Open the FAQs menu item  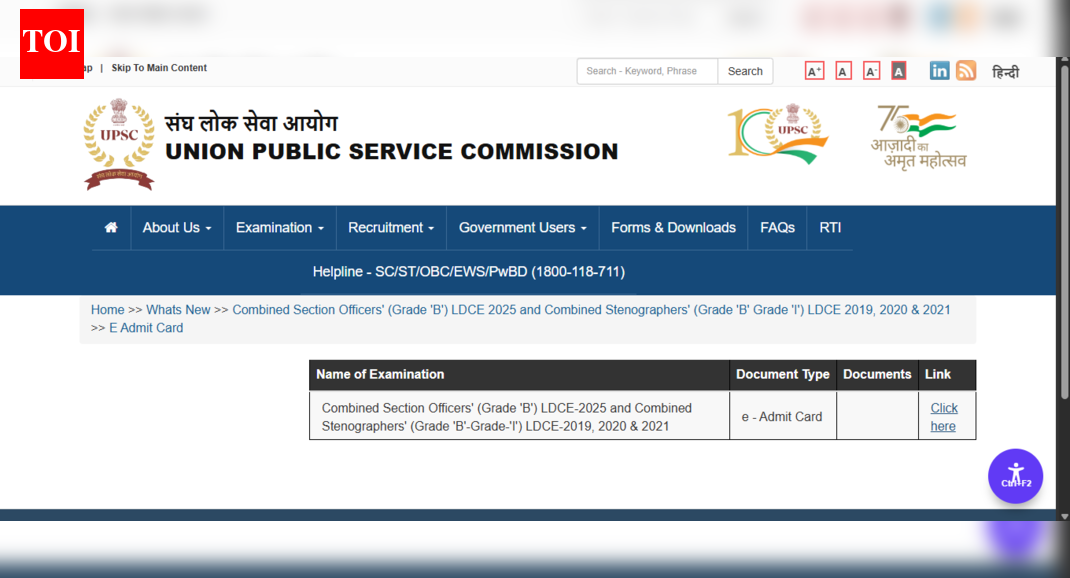776,227
